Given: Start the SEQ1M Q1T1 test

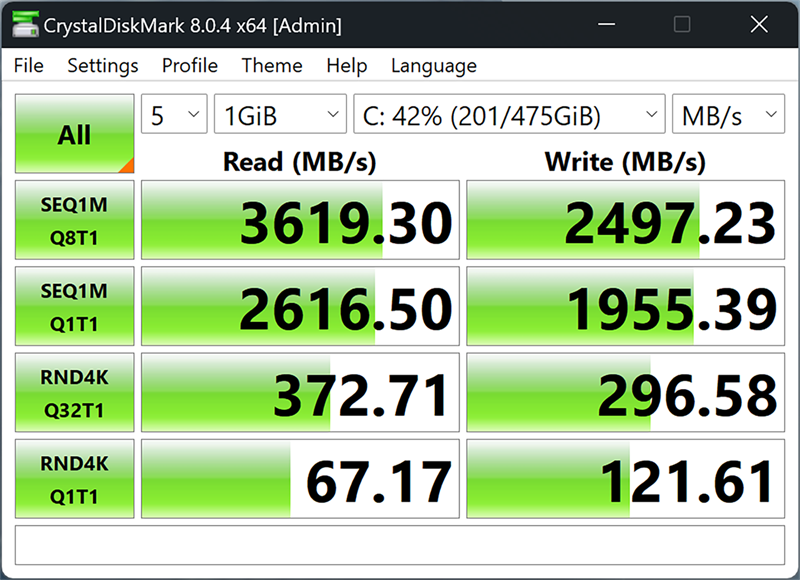Looking at the screenshot, I should [74, 306].
